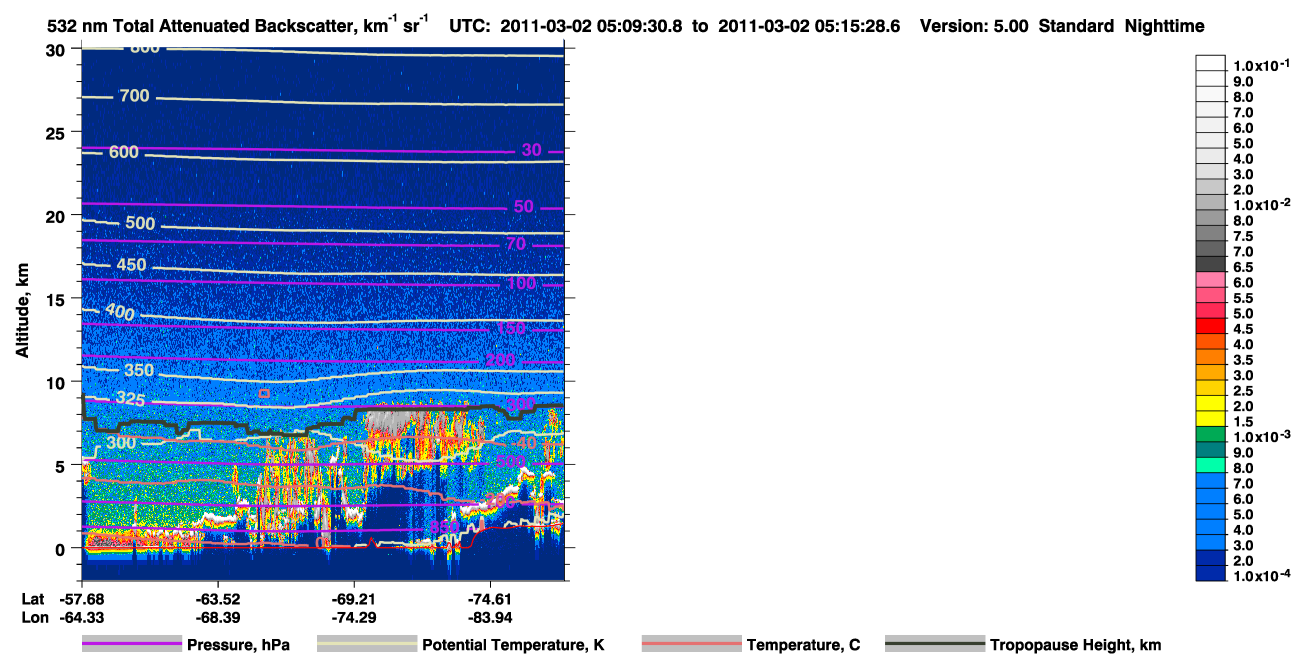The width and height of the screenshot is (1300, 667).
Task: Click the colorbar label '3.5'
Action: coord(1242,359)
